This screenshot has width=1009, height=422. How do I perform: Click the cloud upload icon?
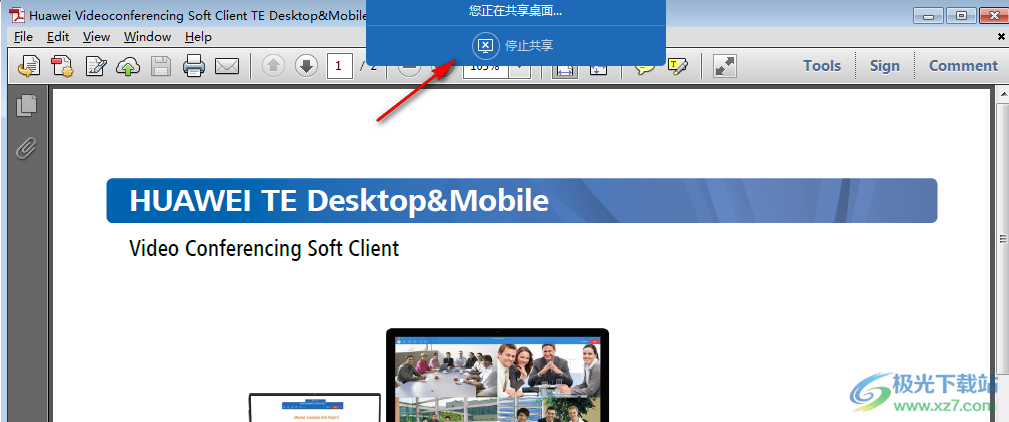[x=128, y=66]
